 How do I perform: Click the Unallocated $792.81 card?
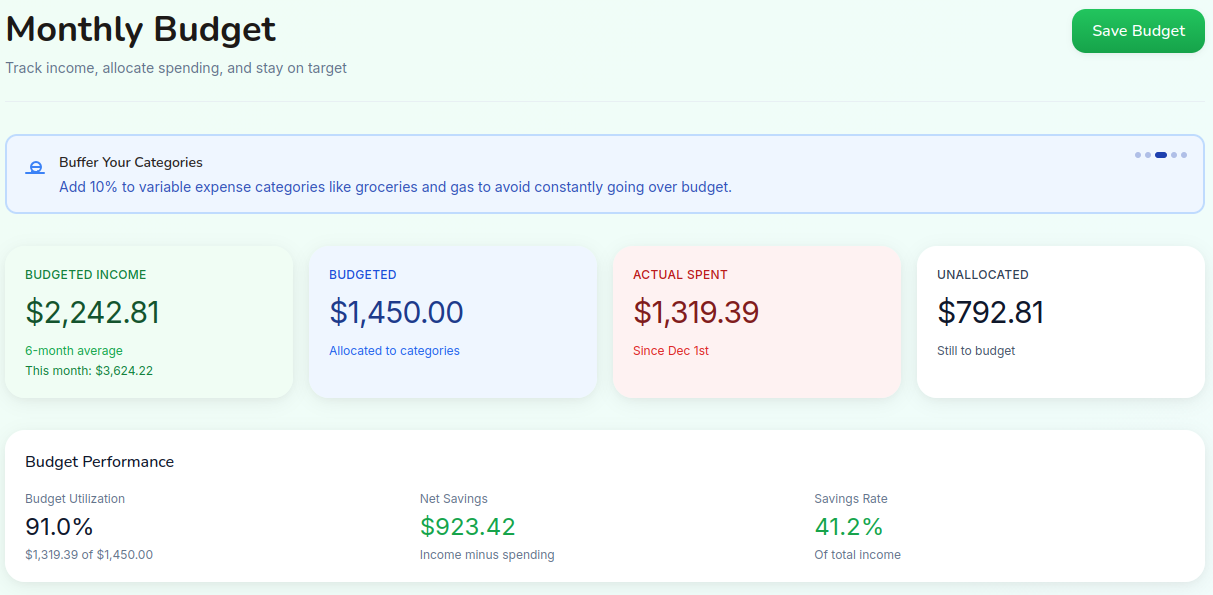tap(1060, 318)
